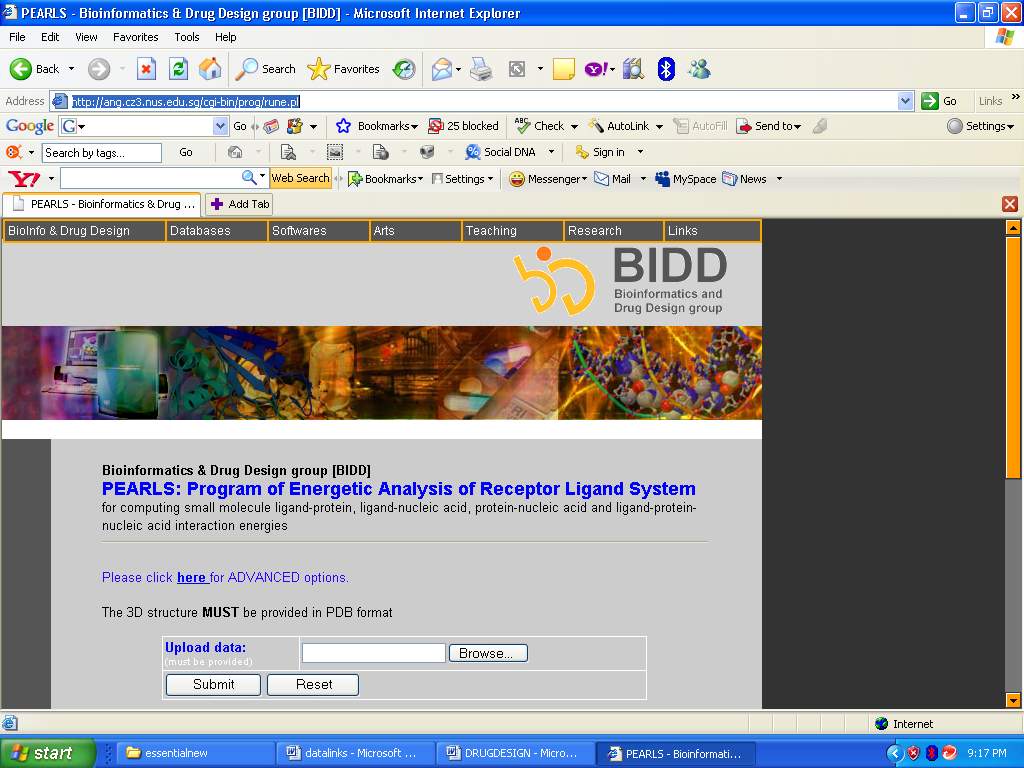Click the MySpace toolbar button
Image resolution: width=1024 pixels, height=768 pixels.
click(685, 179)
